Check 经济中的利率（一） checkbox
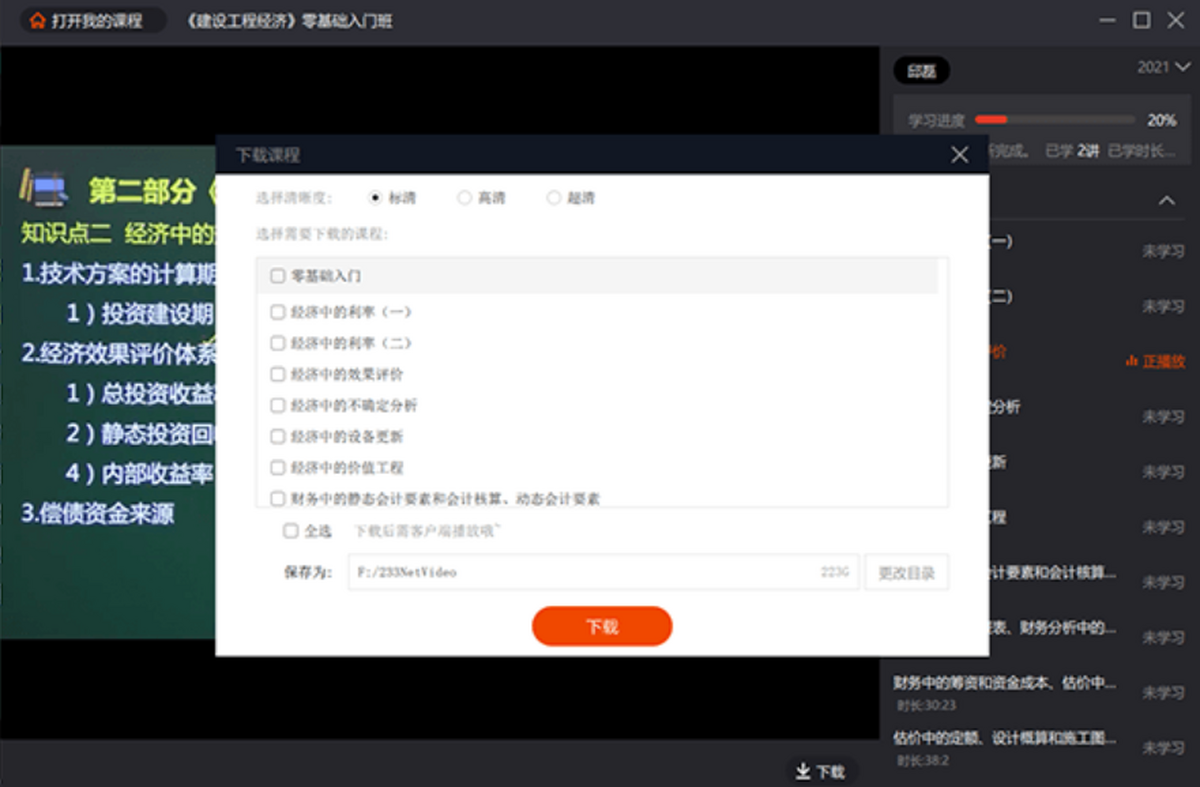 (x=278, y=312)
